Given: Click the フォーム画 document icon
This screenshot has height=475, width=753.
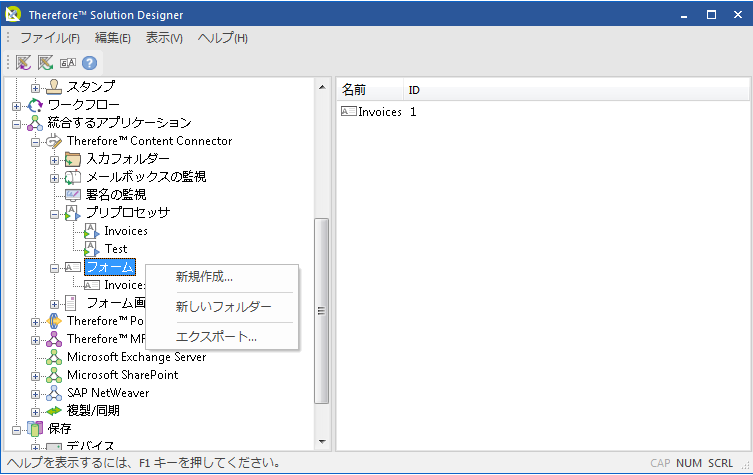Looking at the screenshot, I should pos(71,303).
